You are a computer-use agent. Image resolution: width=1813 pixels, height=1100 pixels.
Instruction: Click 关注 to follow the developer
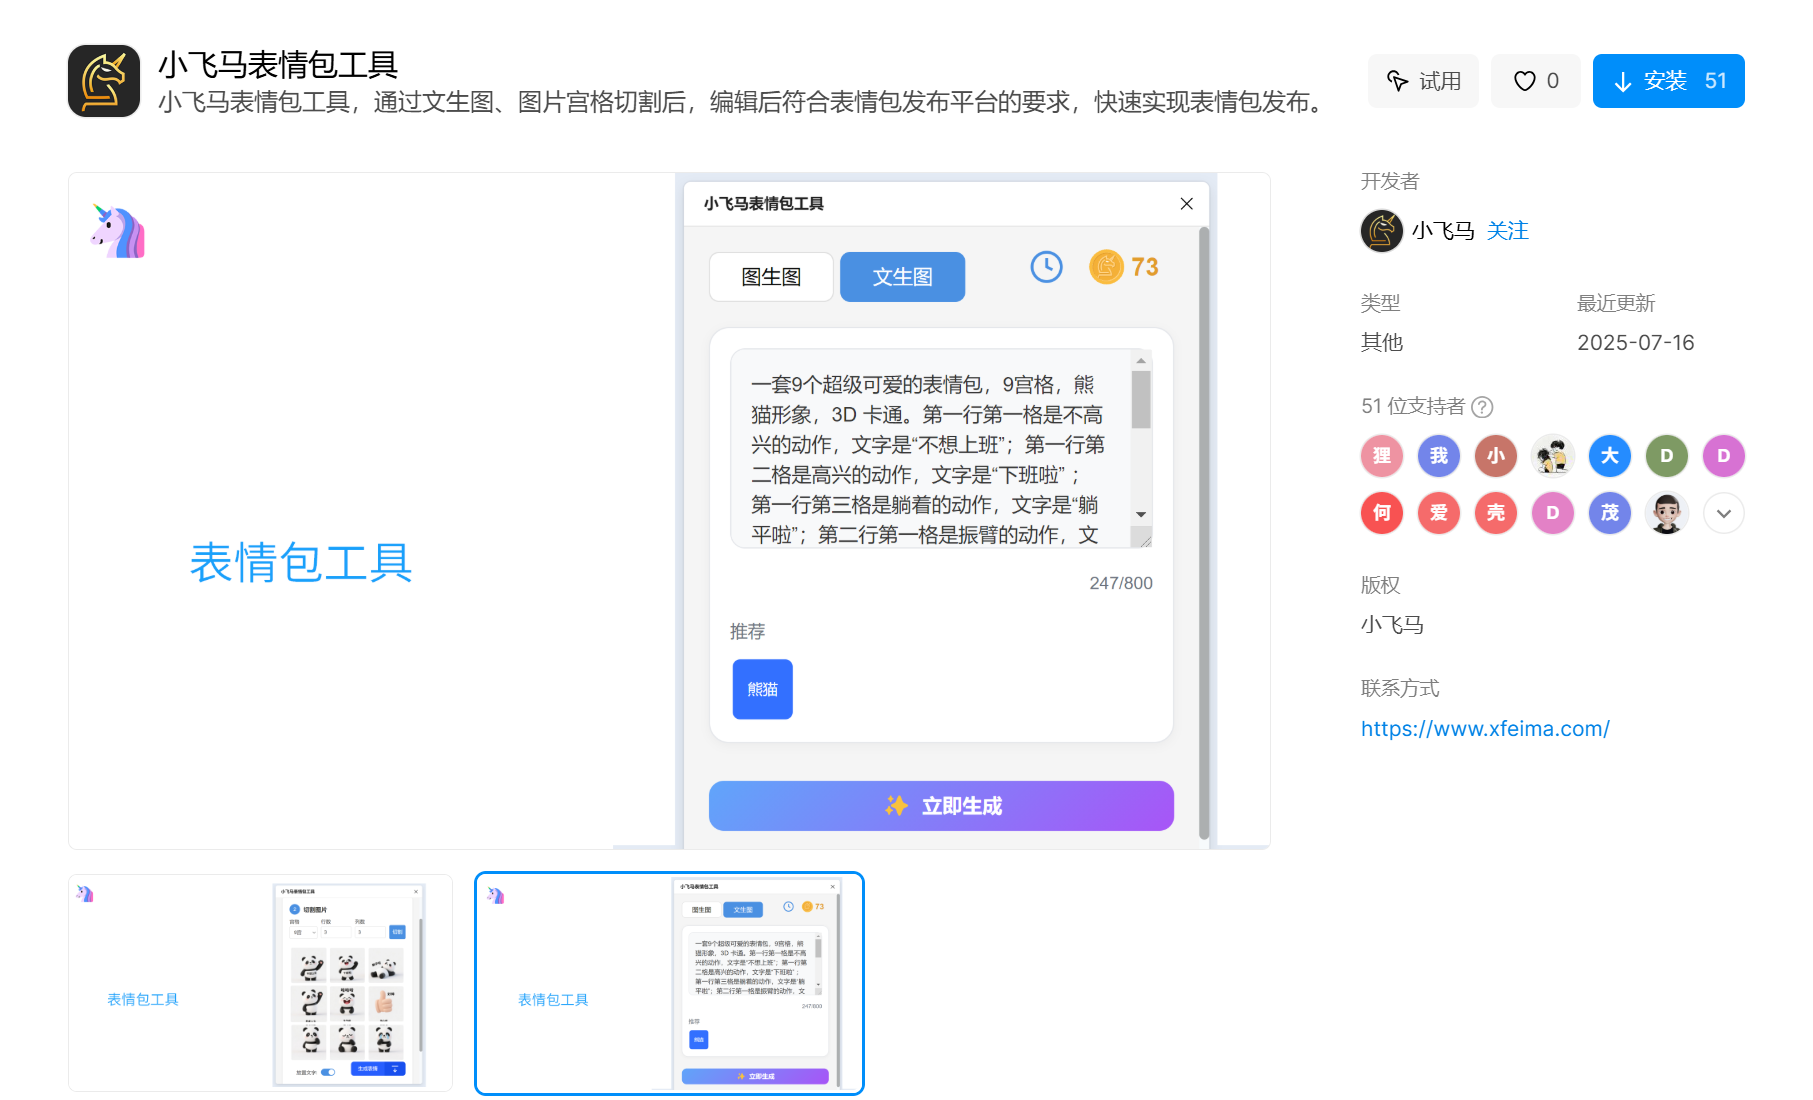coord(1507,230)
